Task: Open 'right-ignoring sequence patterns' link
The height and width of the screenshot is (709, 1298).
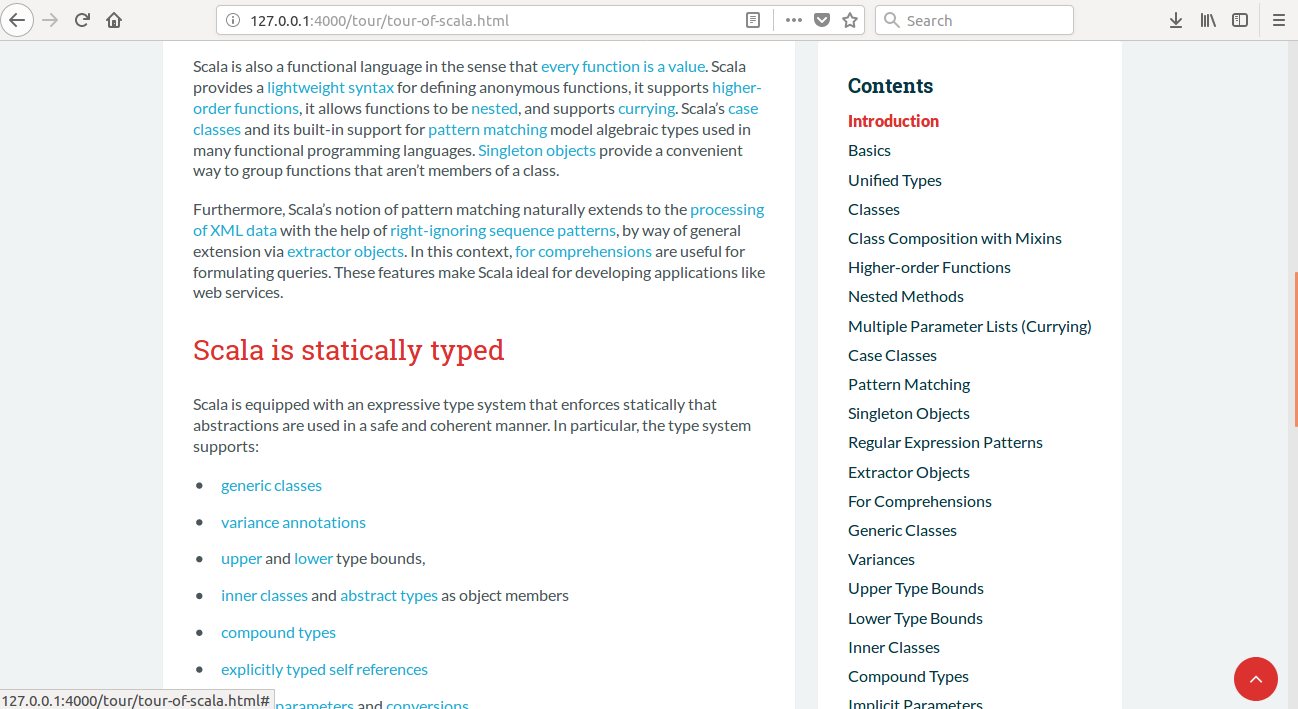Action: [503, 230]
